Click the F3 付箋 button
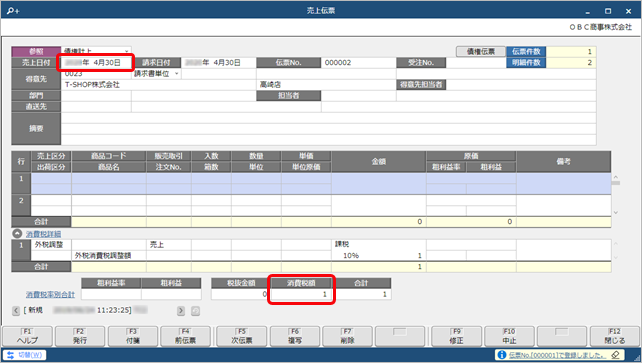 pos(133,336)
